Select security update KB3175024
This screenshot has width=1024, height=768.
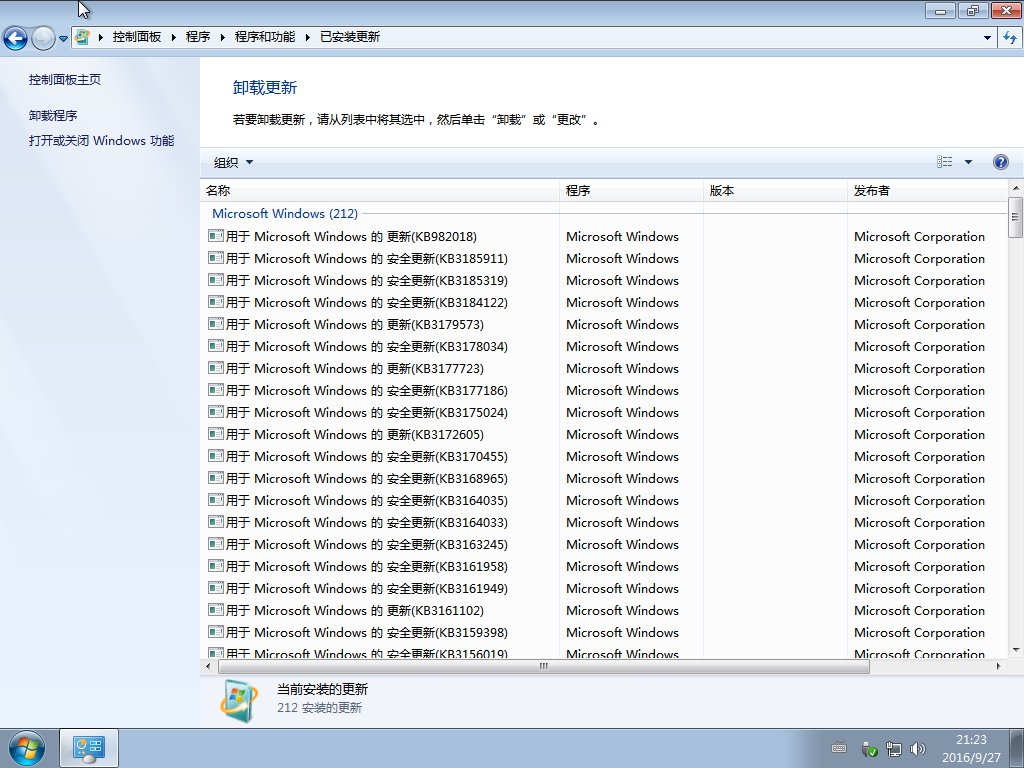[x=604, y=413]
